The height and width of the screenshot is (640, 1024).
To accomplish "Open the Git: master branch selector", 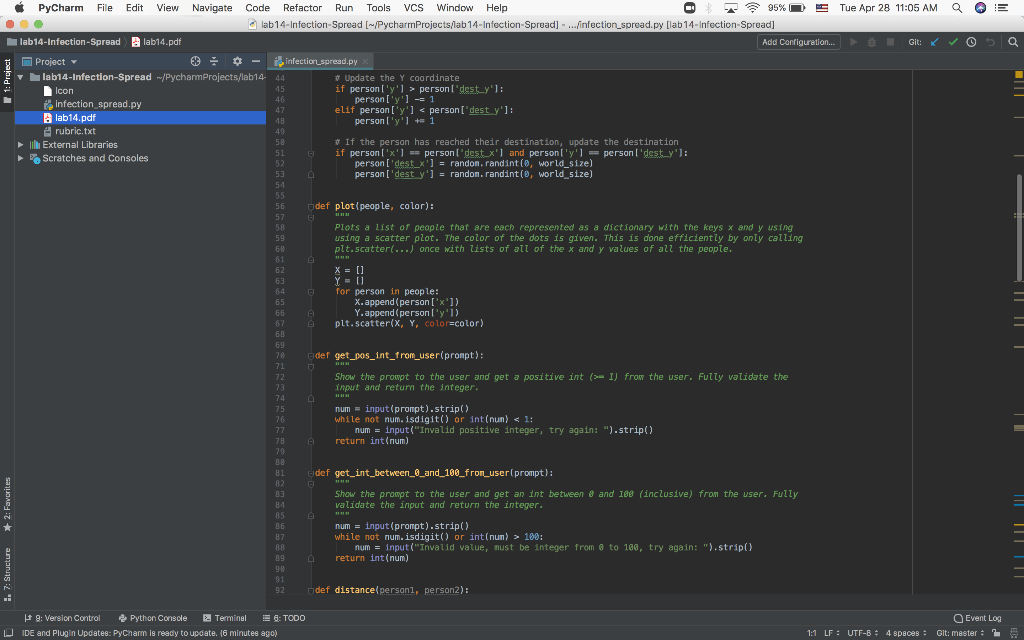I will coord(956,633).
